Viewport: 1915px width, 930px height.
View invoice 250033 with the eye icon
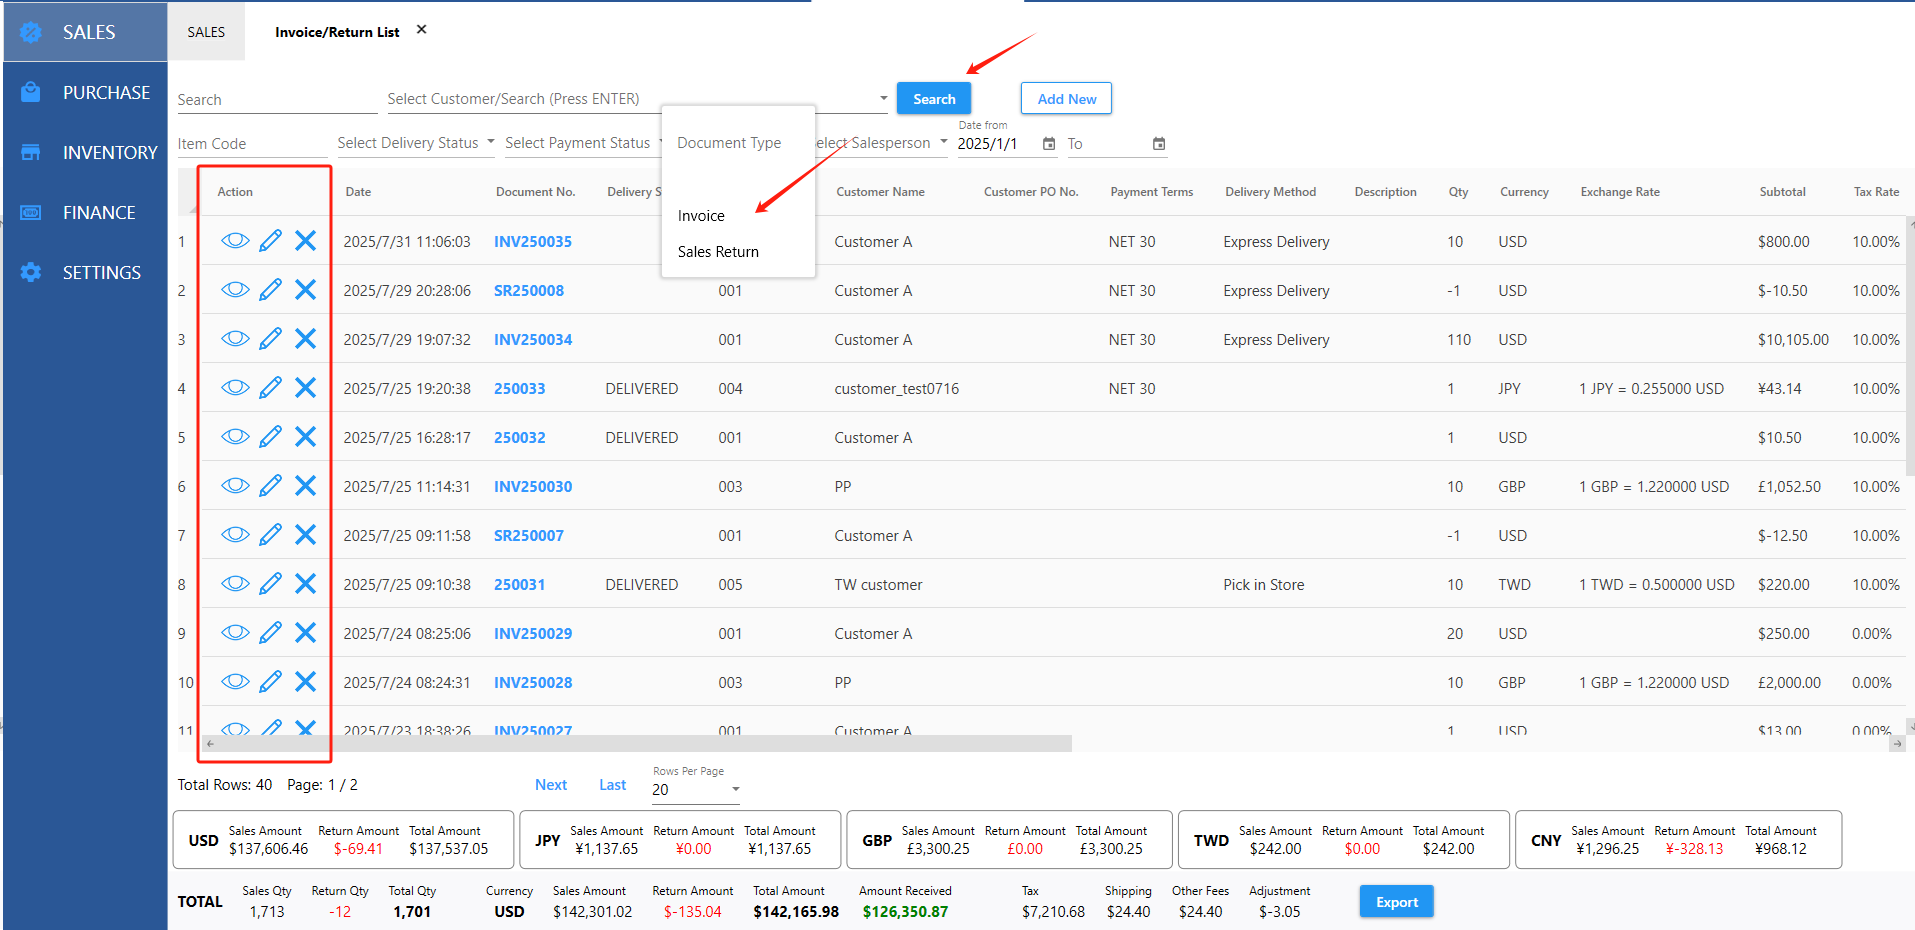point(235,388)
